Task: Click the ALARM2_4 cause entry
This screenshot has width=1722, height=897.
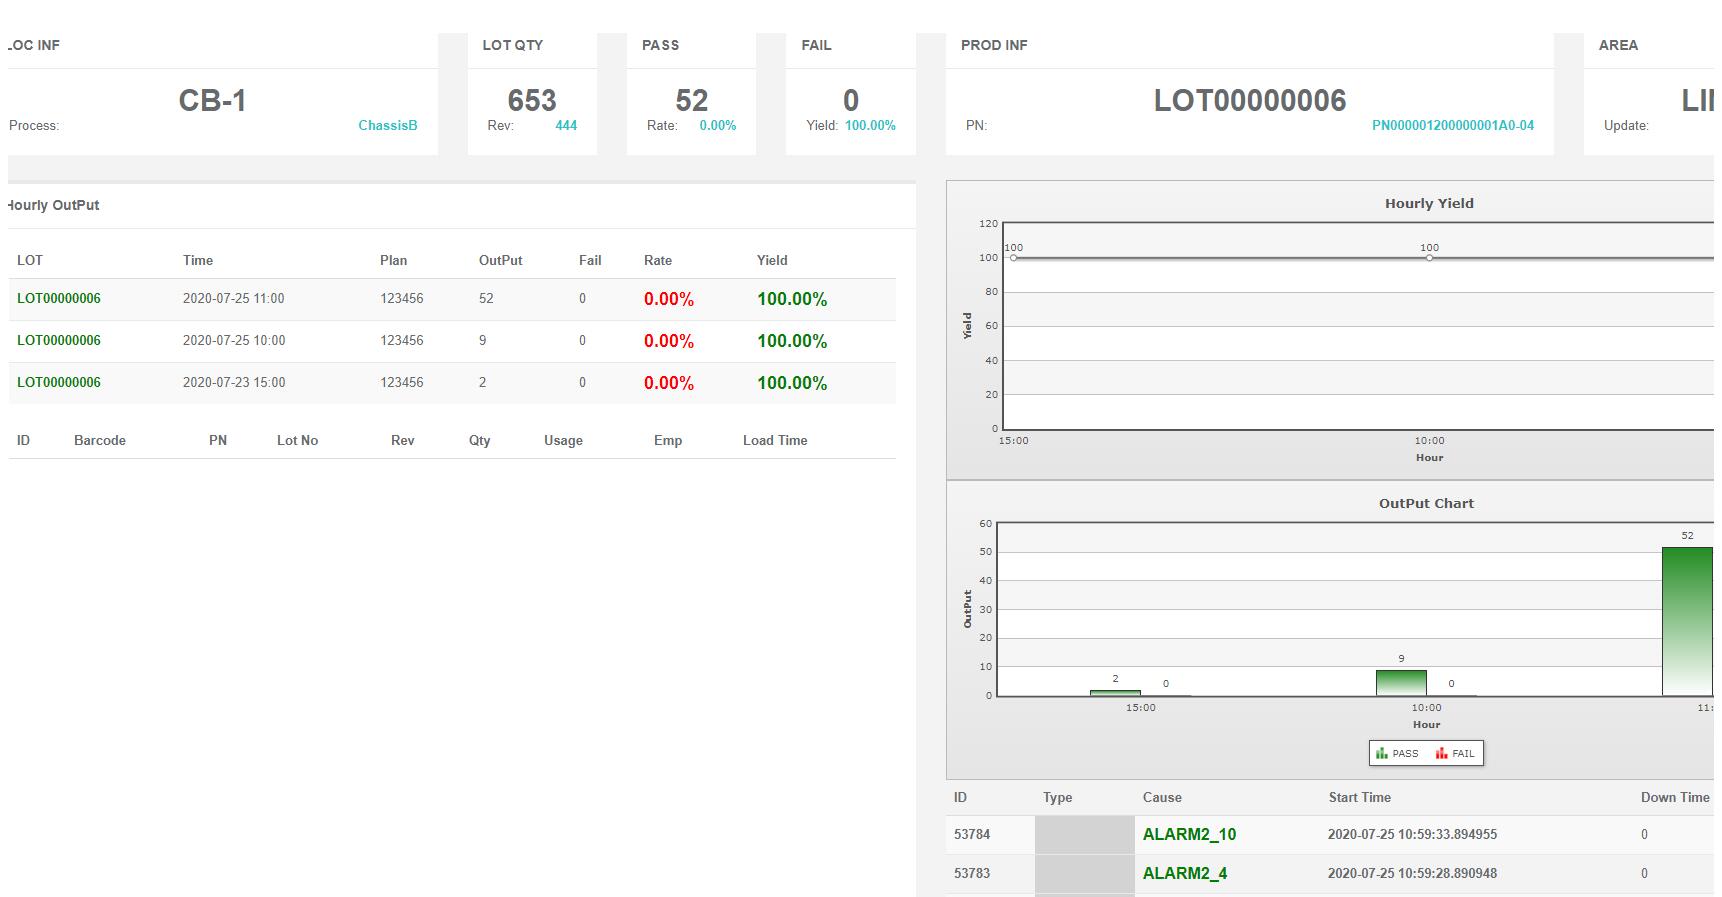Action: [1184, 874]
